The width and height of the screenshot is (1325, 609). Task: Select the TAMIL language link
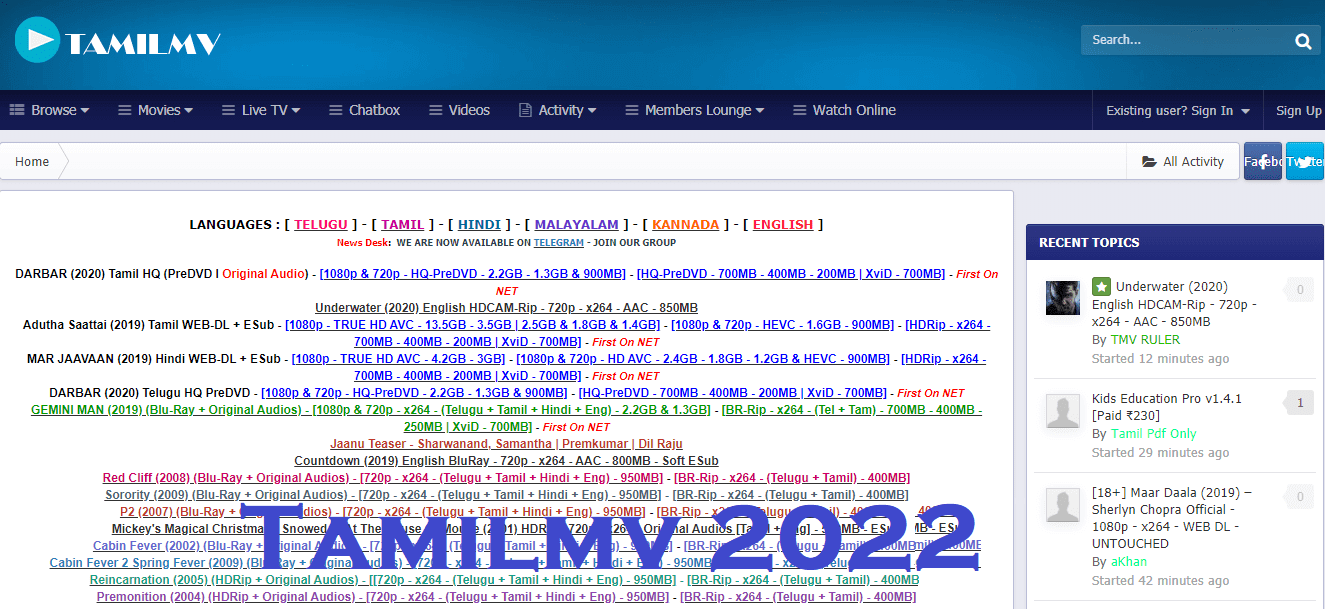[x=403, y=224]
